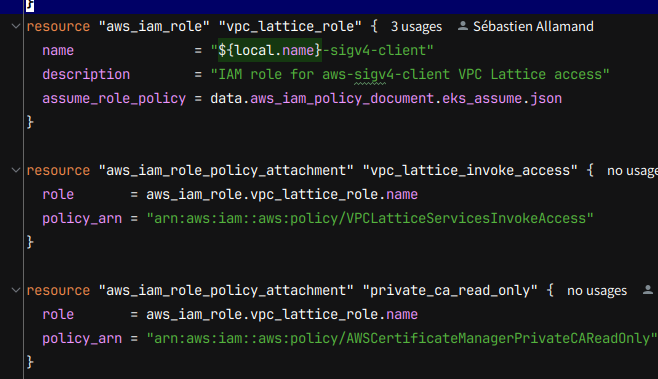
Task: Click 'role' attribute in private_ca_read_only block
Action: point(58,315)
